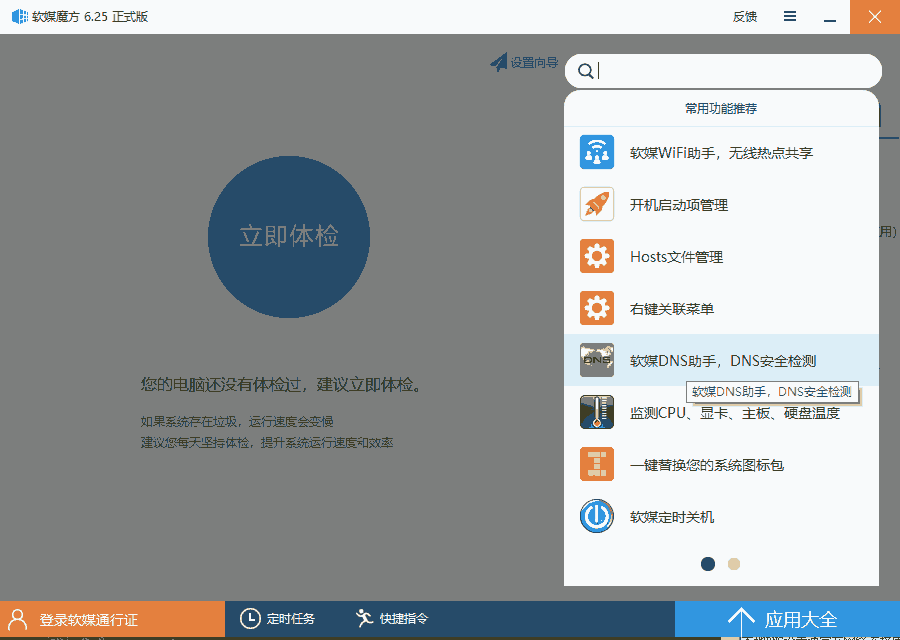Image resolution: width=900 pixels, height=640 pixels.
Task: Click the thermometer temperature monitor icon
Action: [x=597, y=412]
